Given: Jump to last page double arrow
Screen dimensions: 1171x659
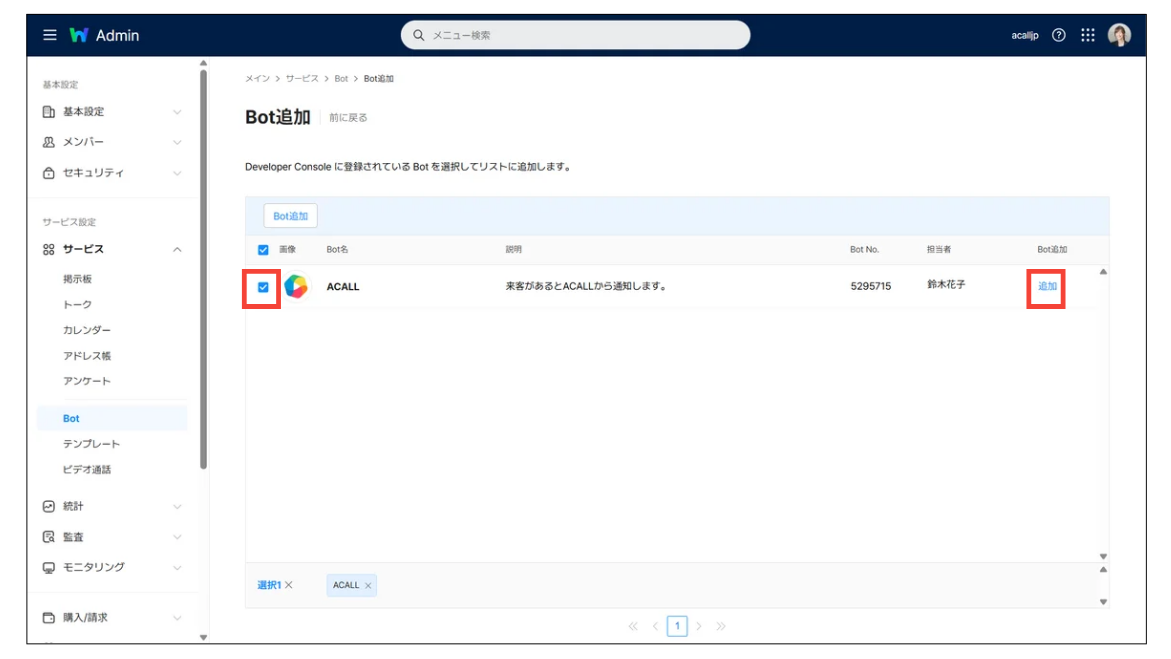Looking at the screenshot, I should click(x=721, y=626).
